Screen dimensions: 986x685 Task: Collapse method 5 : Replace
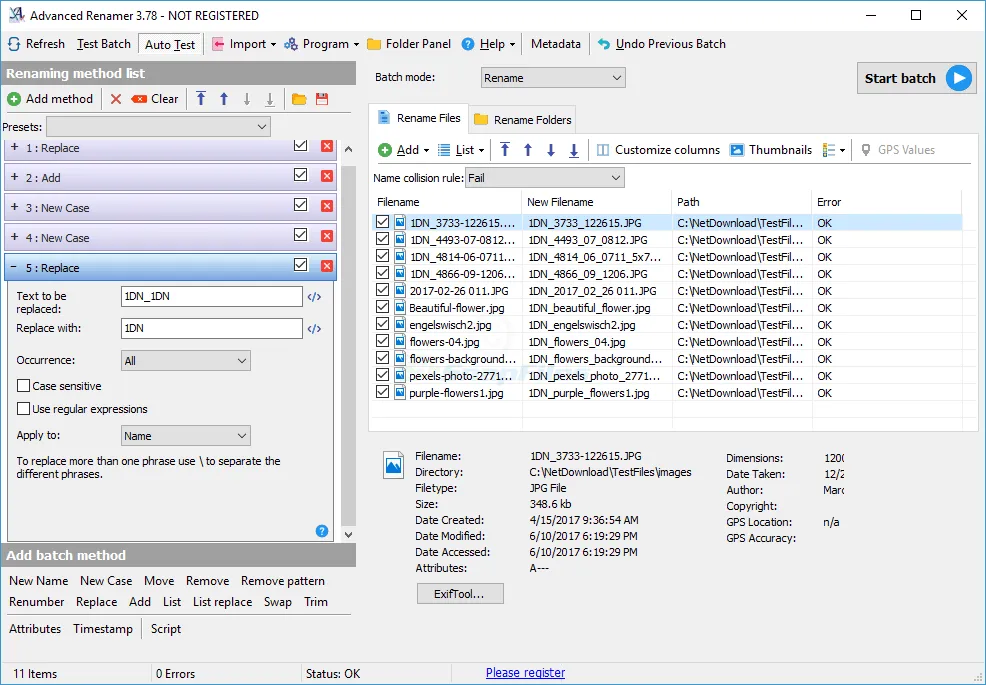14,267
